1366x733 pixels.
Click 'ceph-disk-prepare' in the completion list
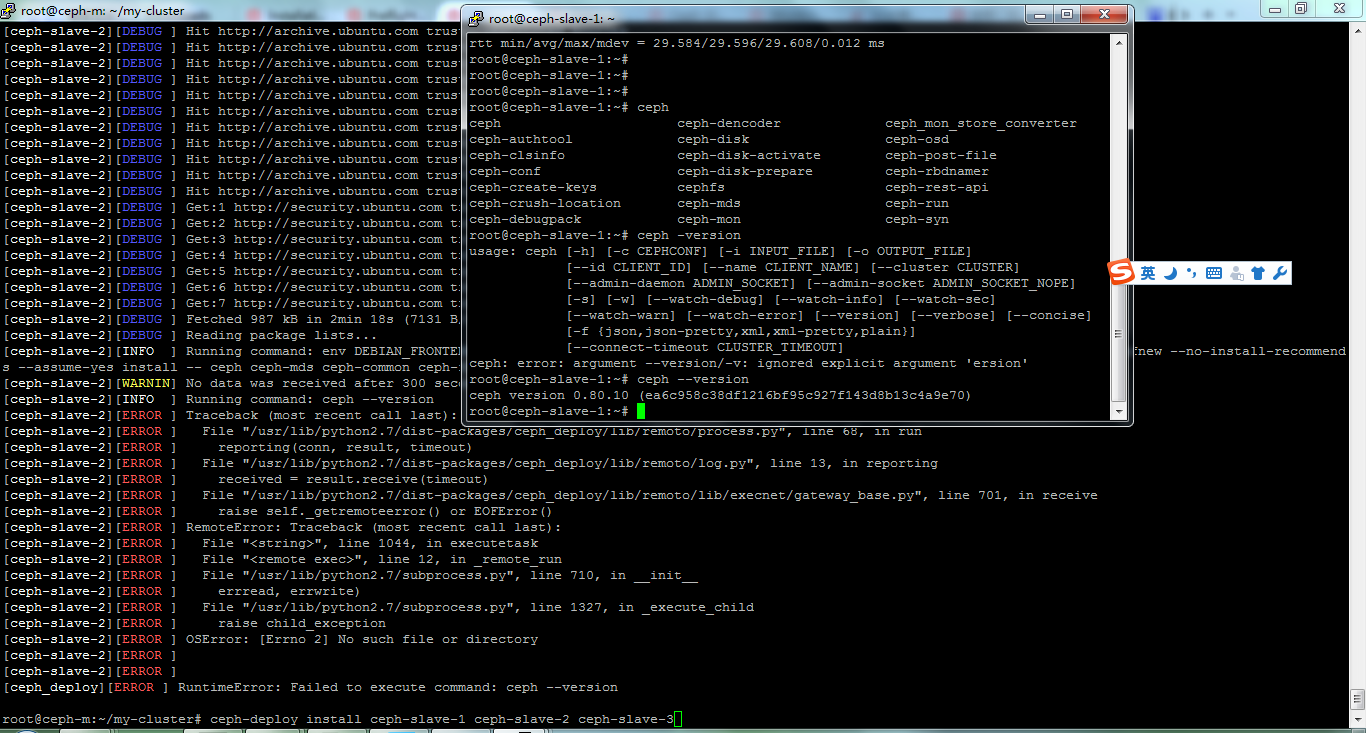[x=745, y=171]
